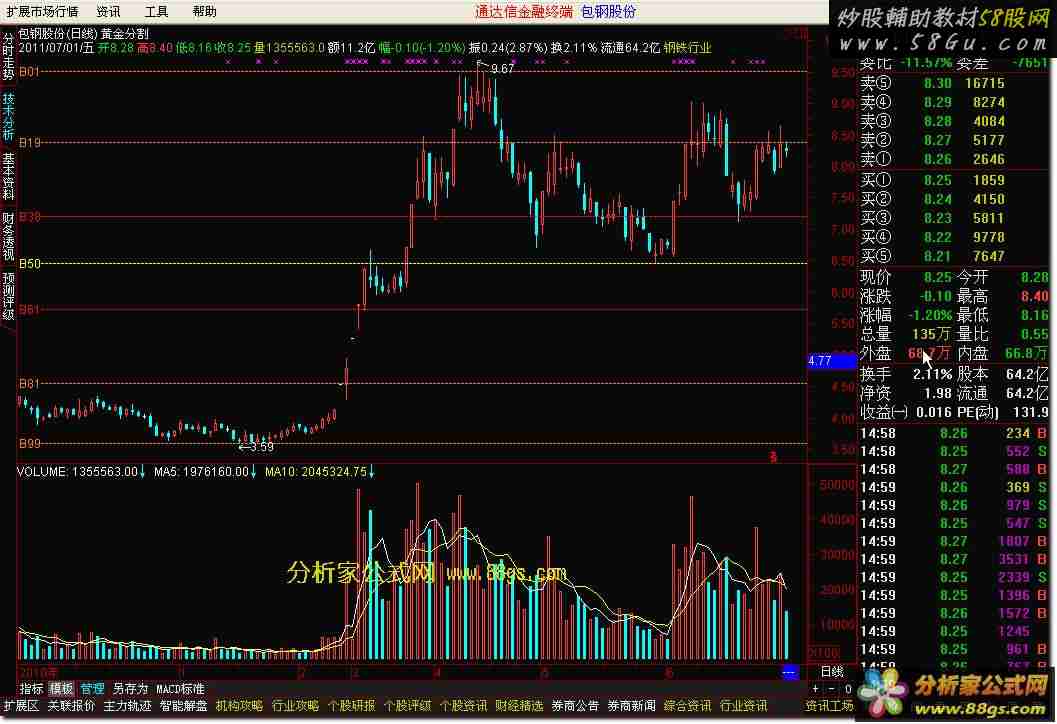The image size is (1057, 724).
Task: Click the tick row with volume 3531
Action: (953, 559)
